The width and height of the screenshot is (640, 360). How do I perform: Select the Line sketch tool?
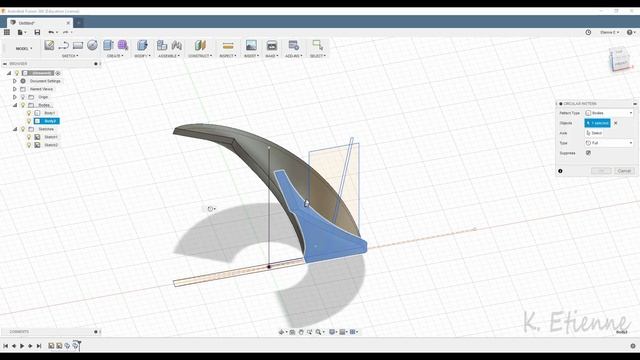(64, 45)
